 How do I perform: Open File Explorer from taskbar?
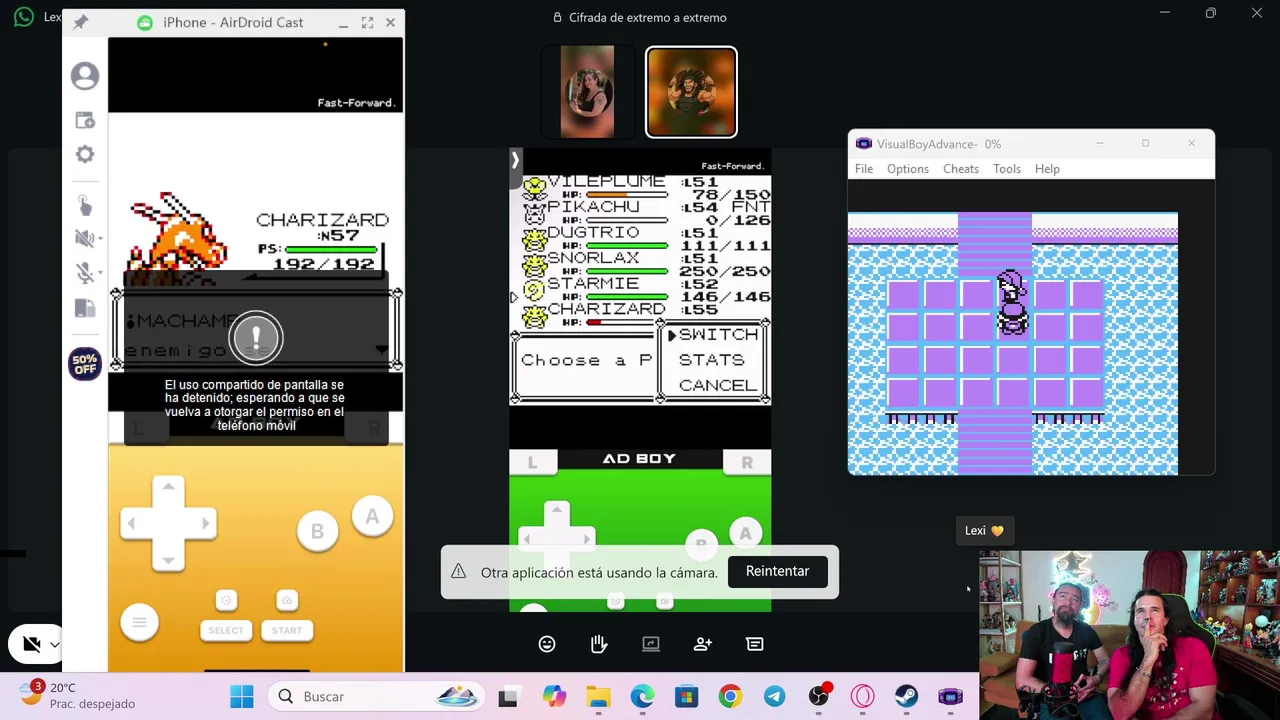tap(598, 696)
